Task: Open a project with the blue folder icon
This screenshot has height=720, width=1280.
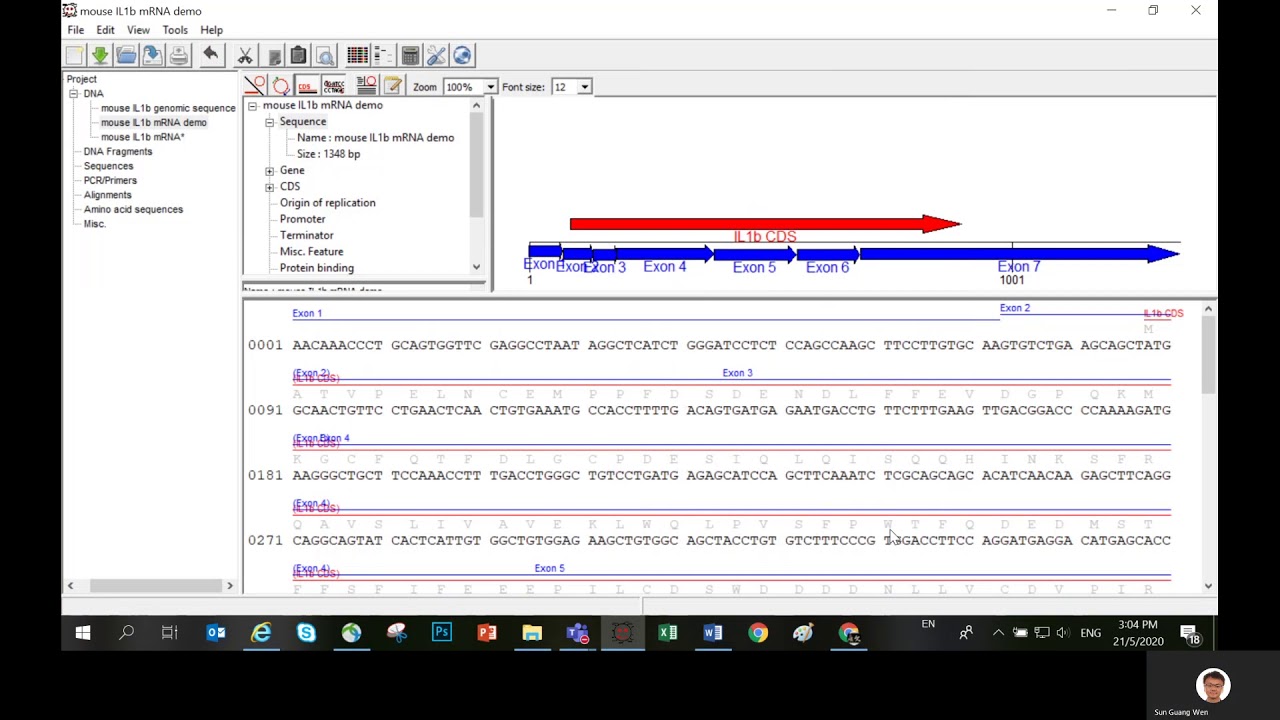Action: coord(126,55)
